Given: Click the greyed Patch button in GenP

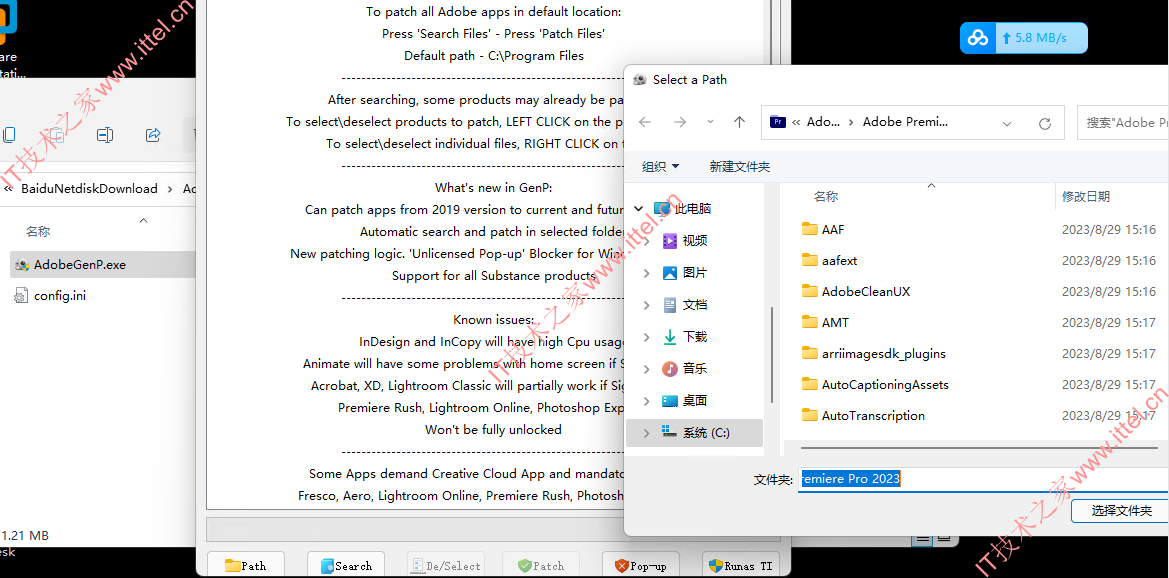Looking at the screenshot, I should coord(541,565).
